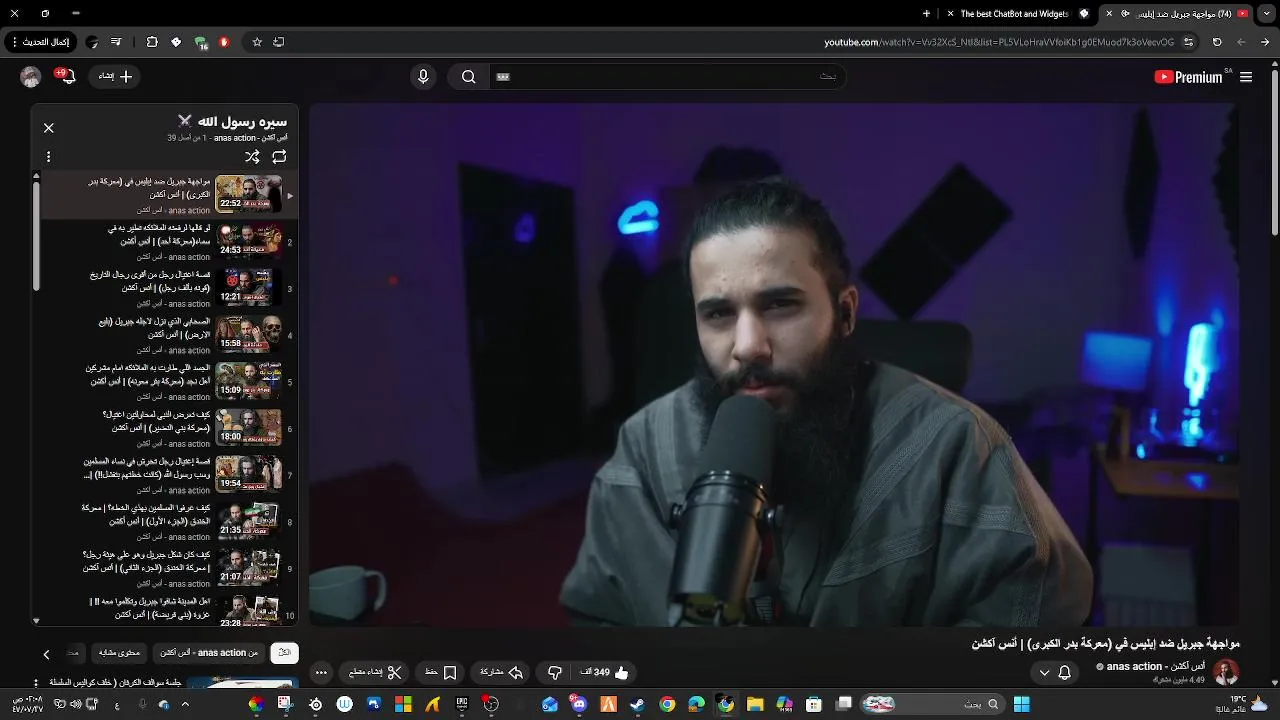Play the playlist video lasting 24:53
Viewport: 1280px width, 720px height.
pos(166,241)
